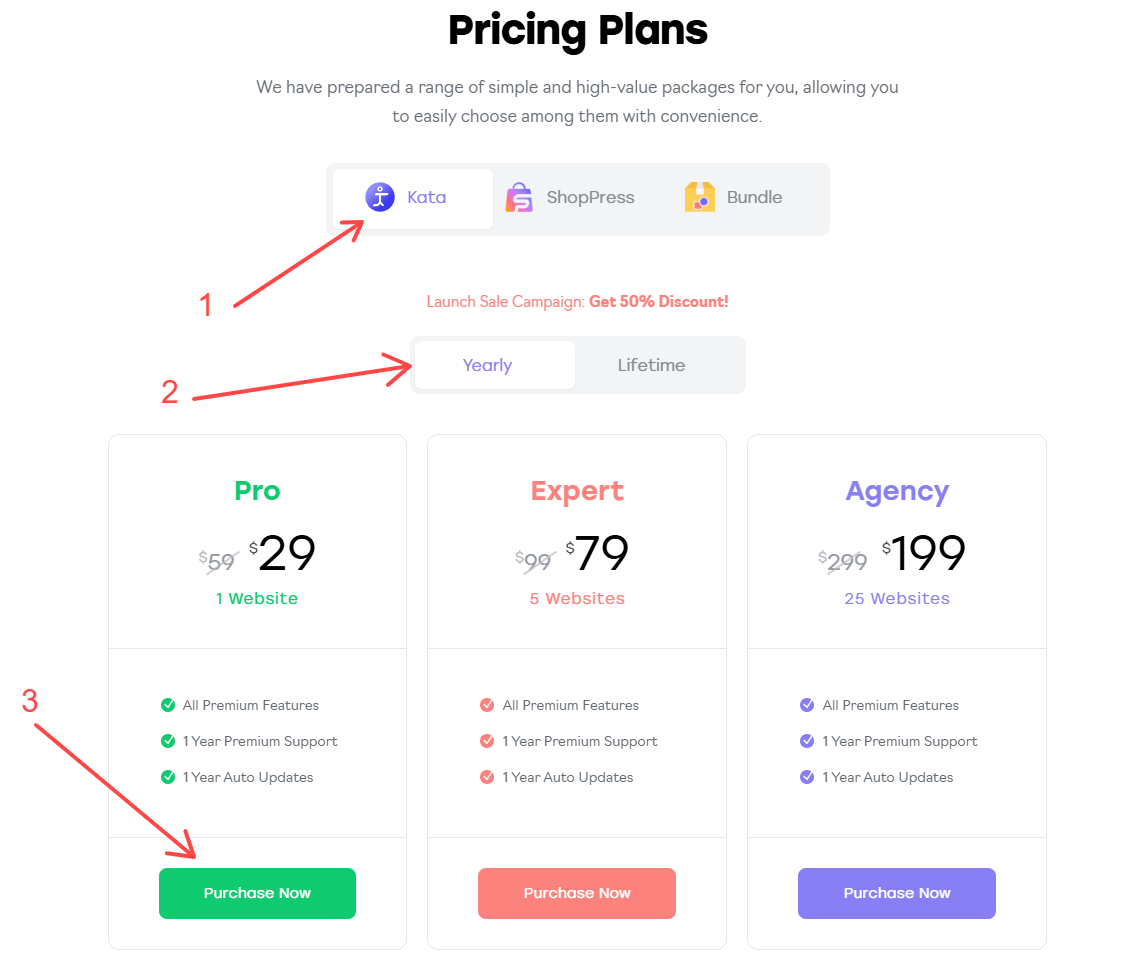
Task: Click purple checkmark beside Agency 1 Year Auto Updates
Action: [x=807, y=776]
